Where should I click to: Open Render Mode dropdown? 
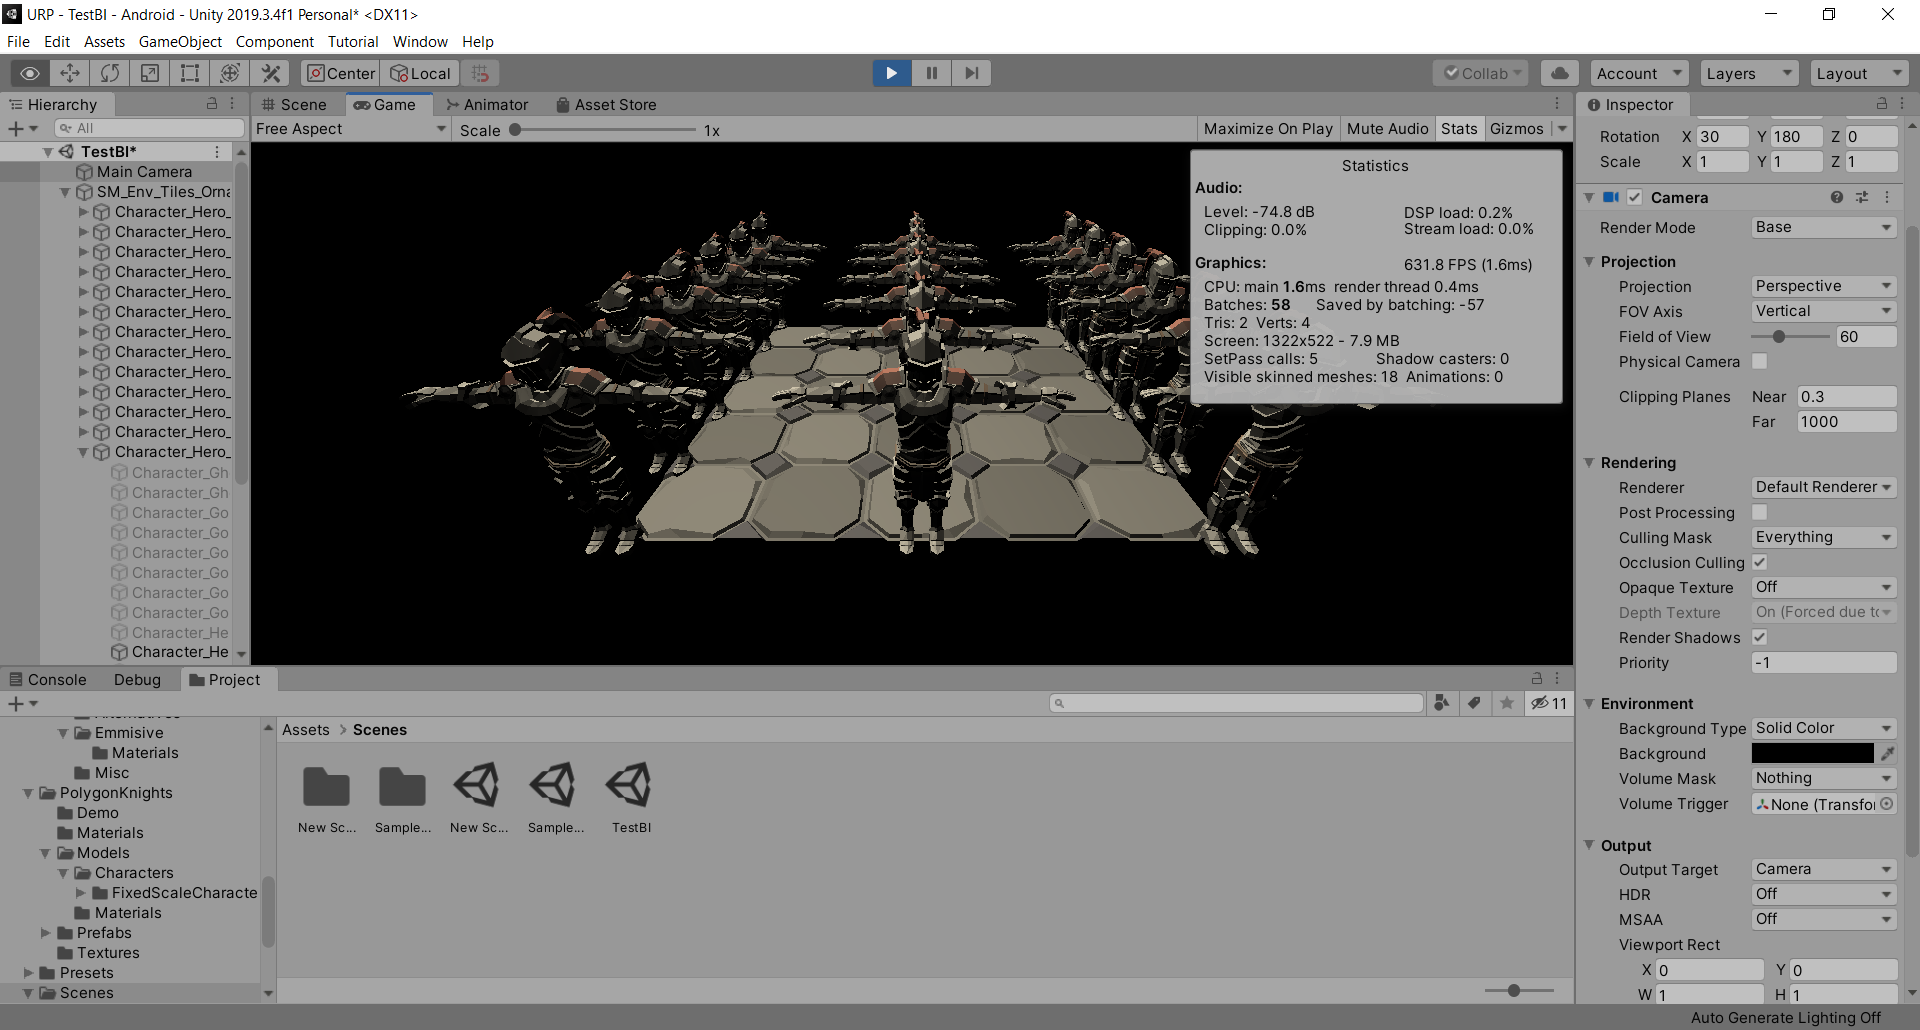click(1824, 227)
